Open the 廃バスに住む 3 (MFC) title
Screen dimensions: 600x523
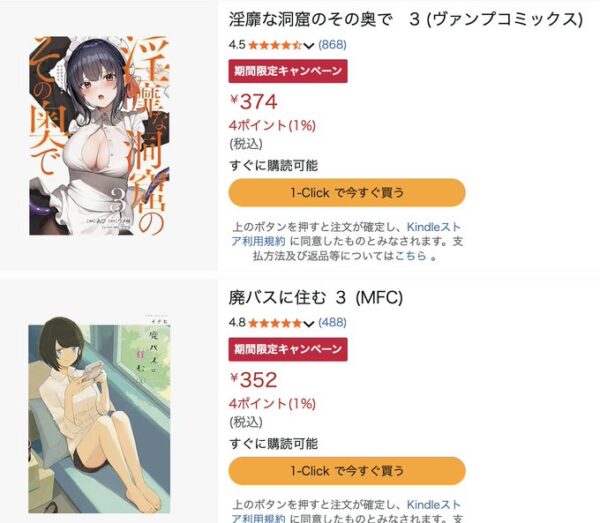(x=316, y=297)
